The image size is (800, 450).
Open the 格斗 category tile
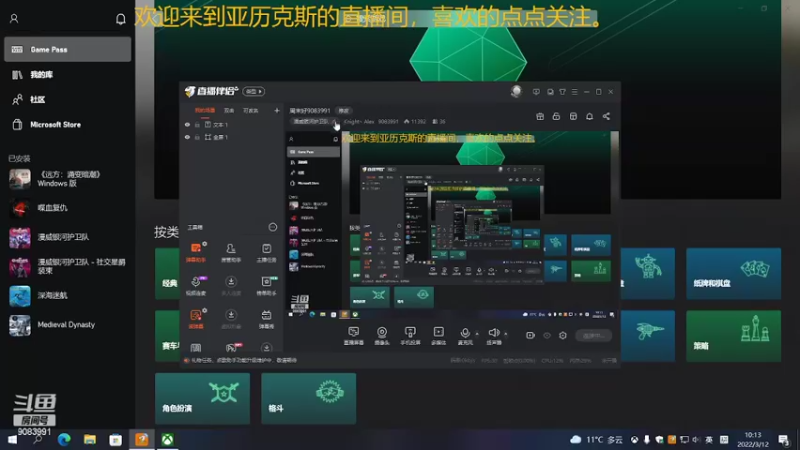(309, 398)
